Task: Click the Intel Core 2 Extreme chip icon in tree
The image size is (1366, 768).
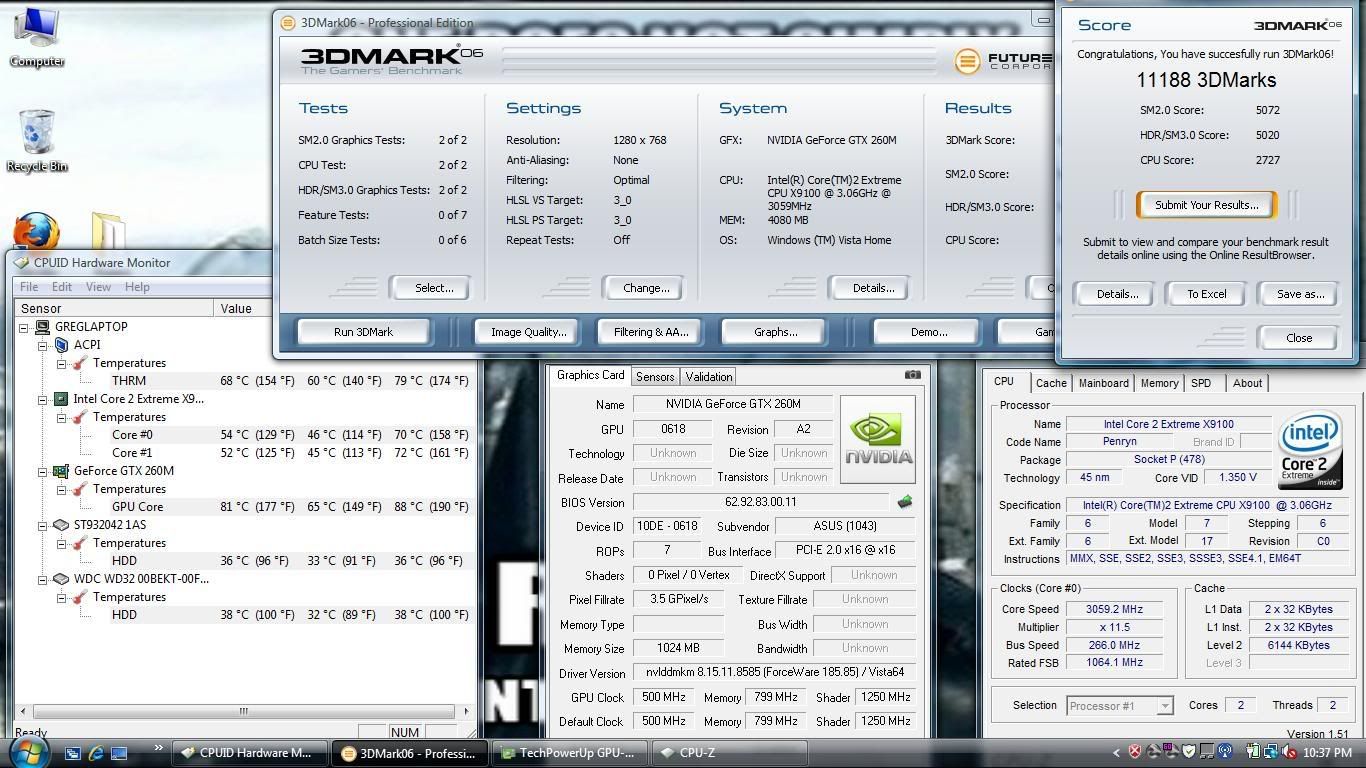Action: [61, 399]
